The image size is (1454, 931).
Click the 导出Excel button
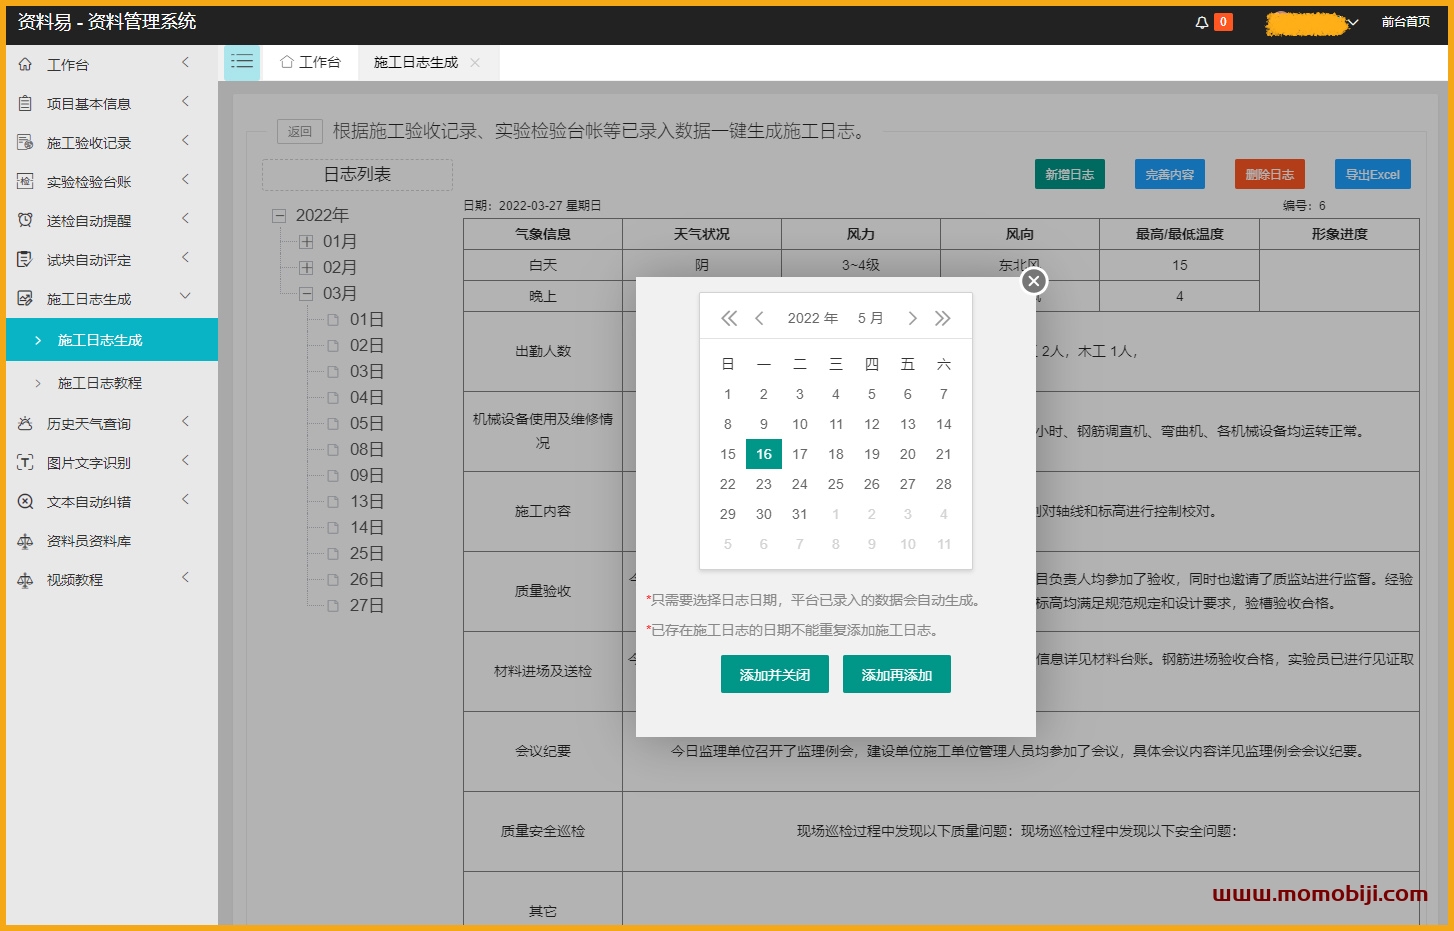click(x=1373, y=174)
